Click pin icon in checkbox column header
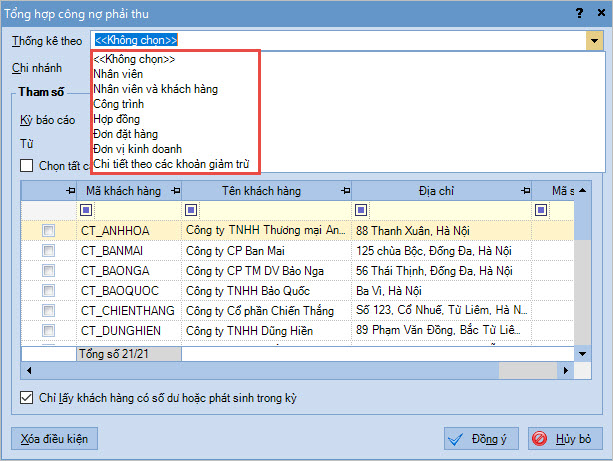 point(69,190)
